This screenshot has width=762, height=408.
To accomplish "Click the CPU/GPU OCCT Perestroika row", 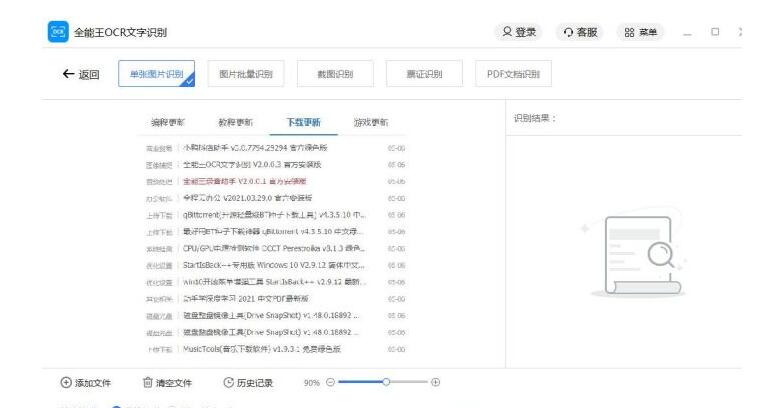I will 275,249.
